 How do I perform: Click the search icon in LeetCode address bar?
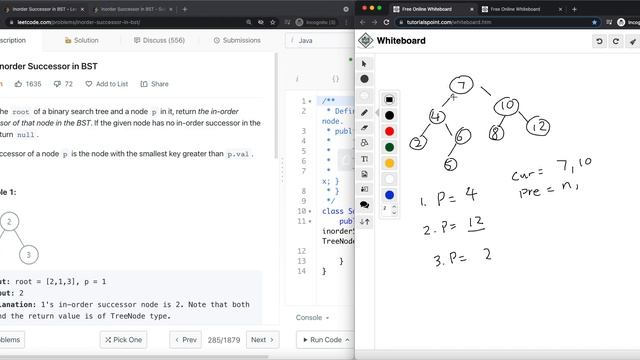pos(249,22)
